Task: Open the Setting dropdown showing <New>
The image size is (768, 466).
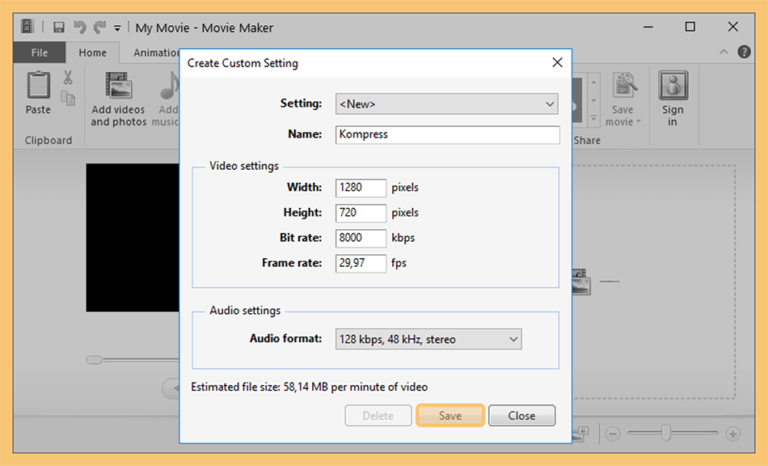Action: pyautogui.click(x=446, y=104)
